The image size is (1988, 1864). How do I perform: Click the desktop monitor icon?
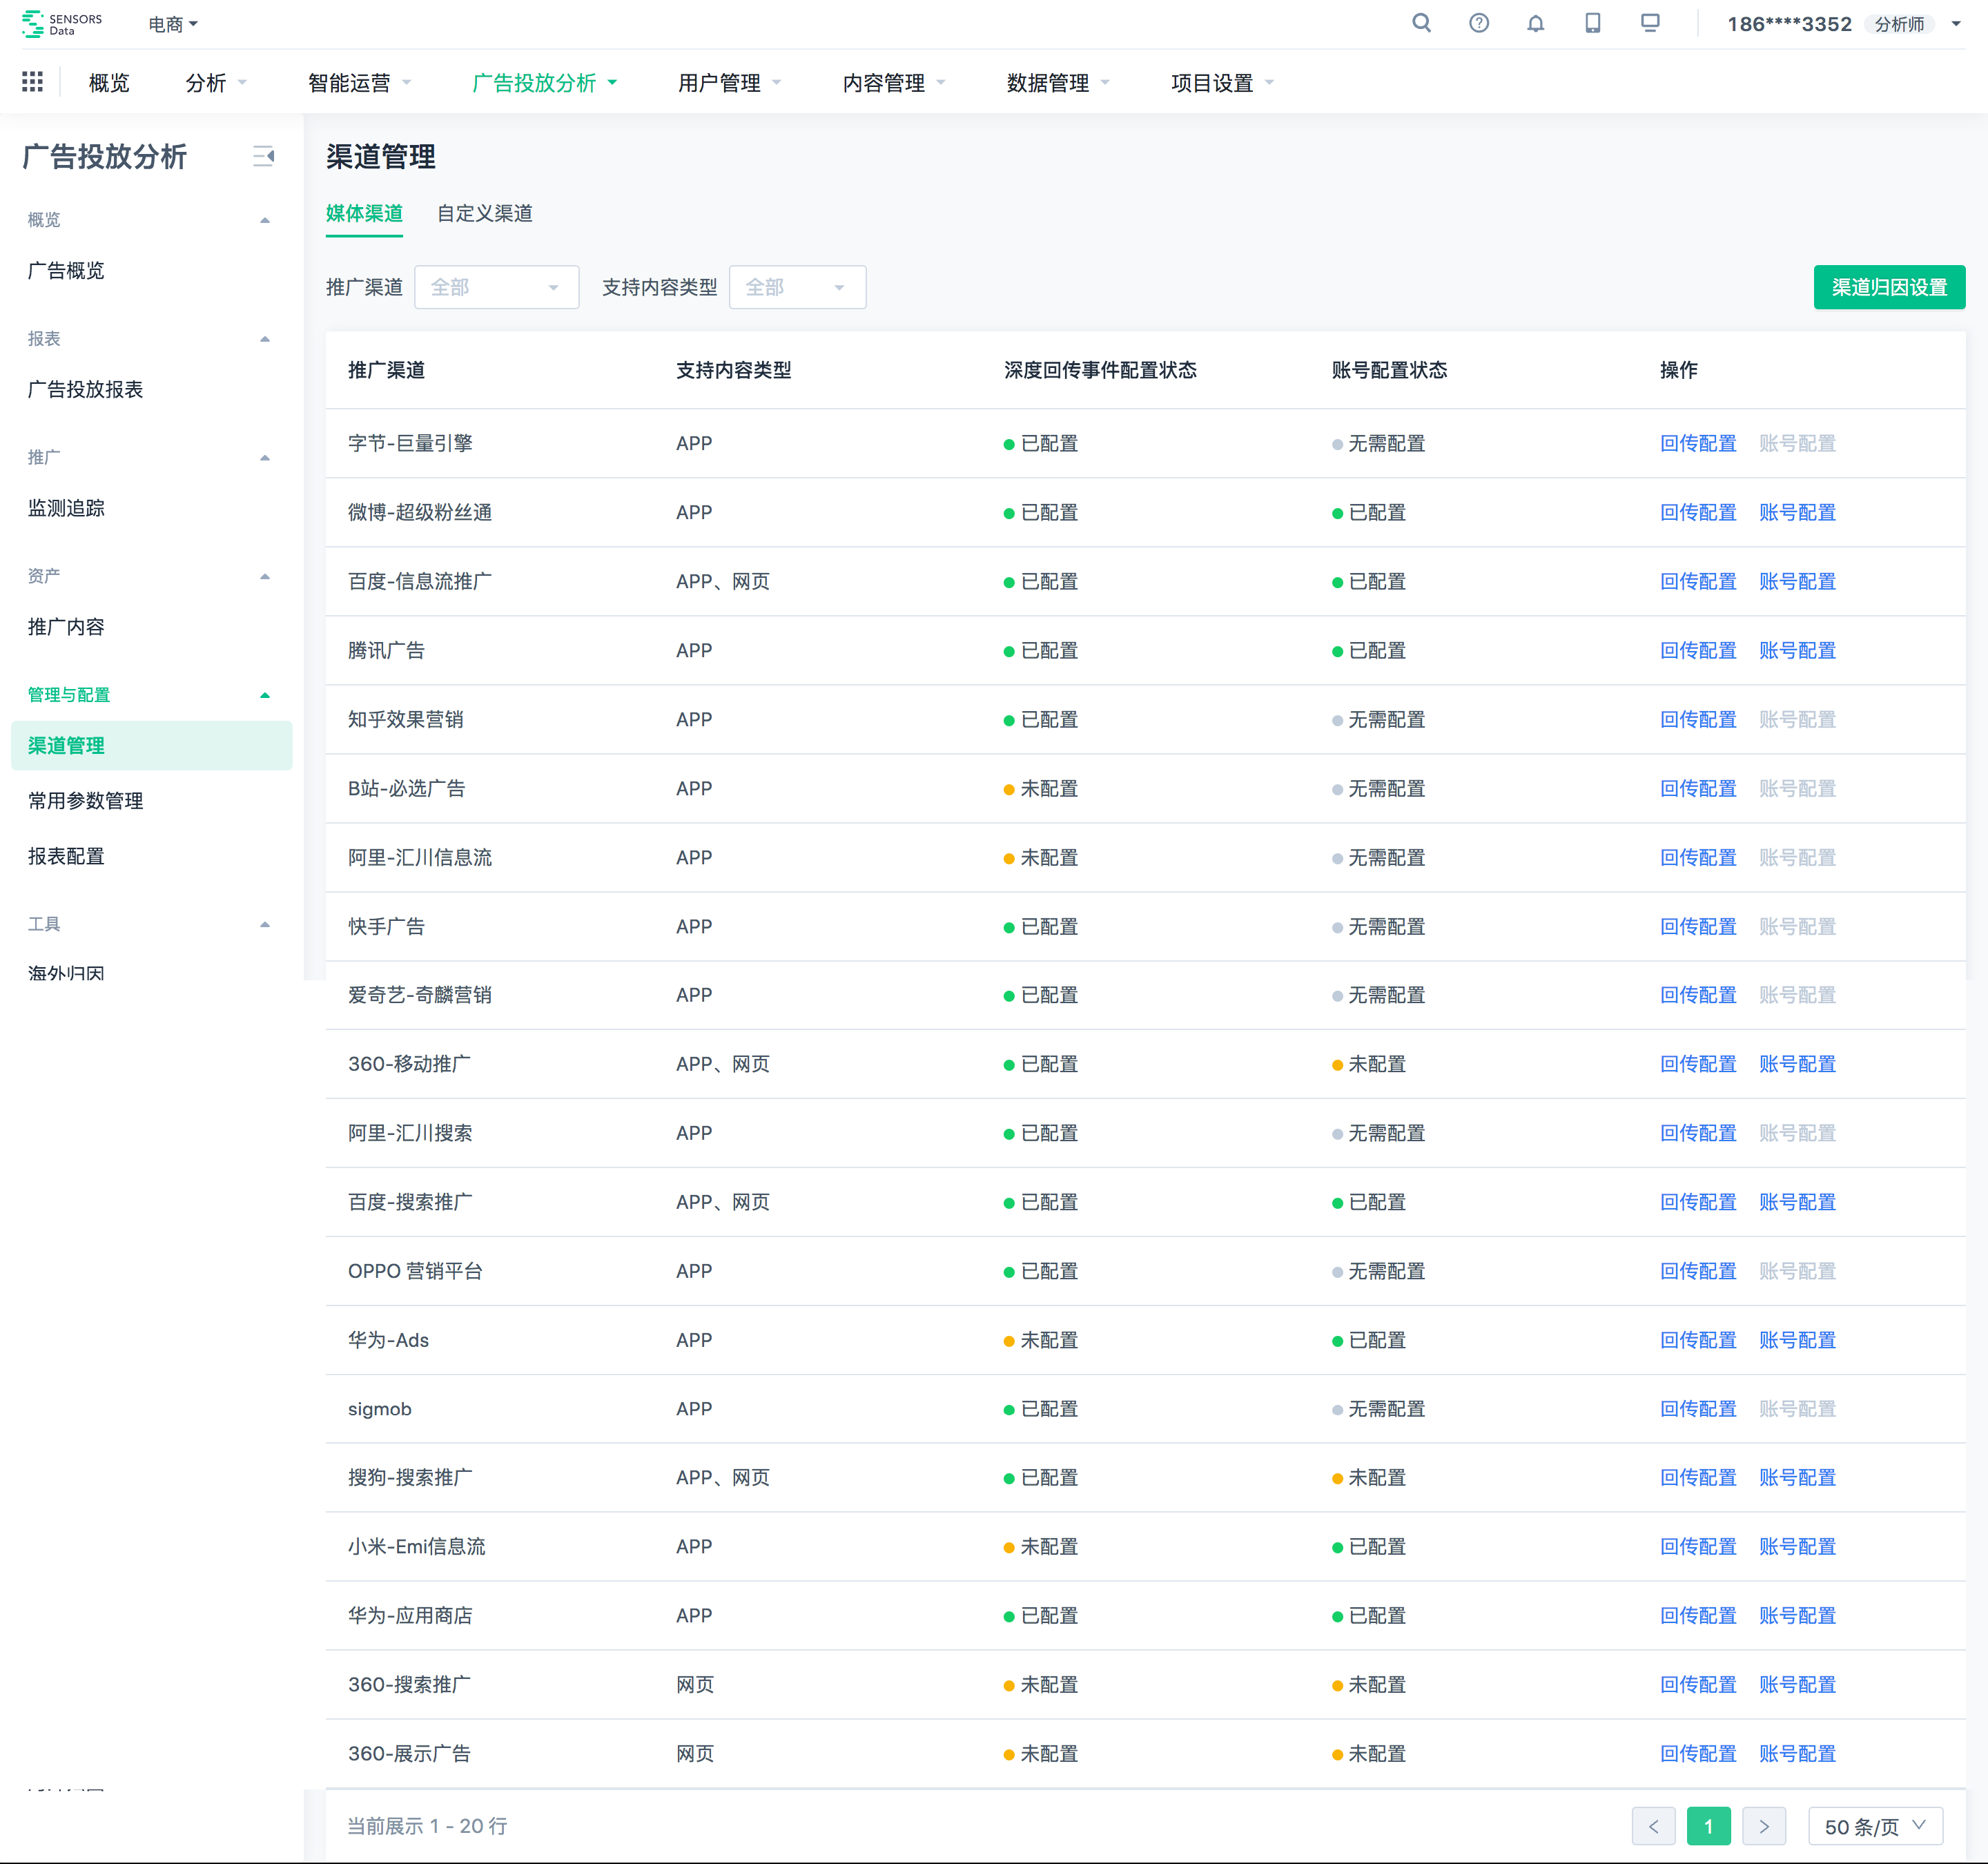pos(1650,23)
